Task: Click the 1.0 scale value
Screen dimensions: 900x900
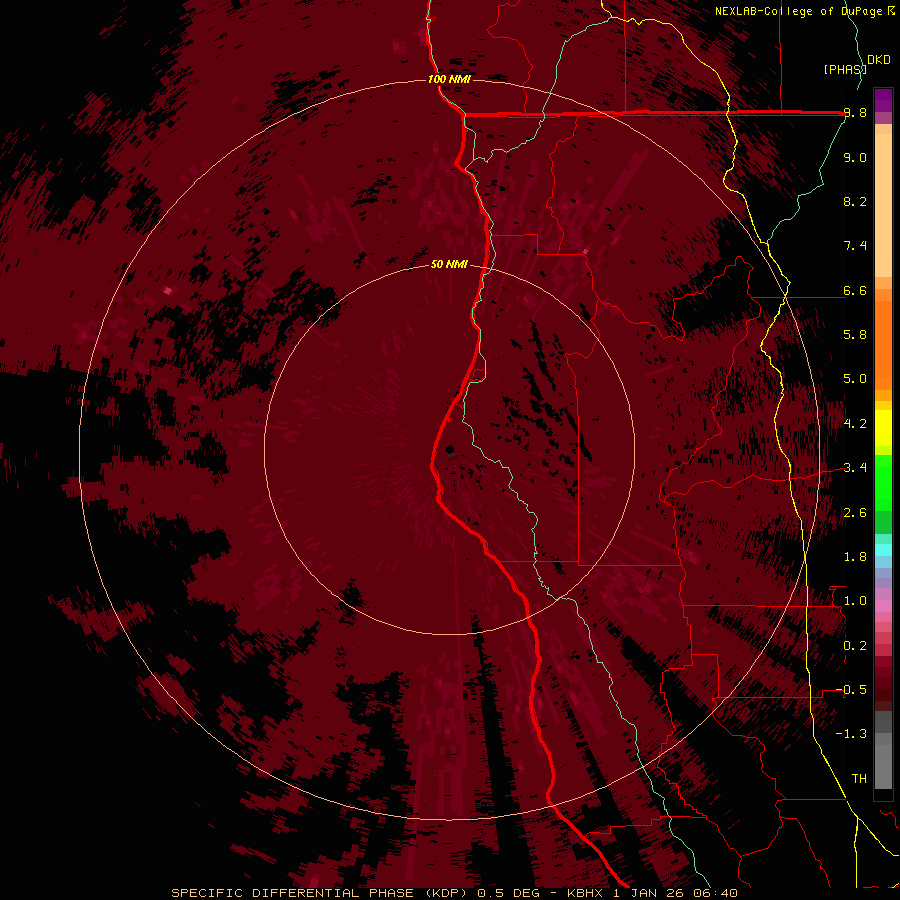Action: coord(855,600)
